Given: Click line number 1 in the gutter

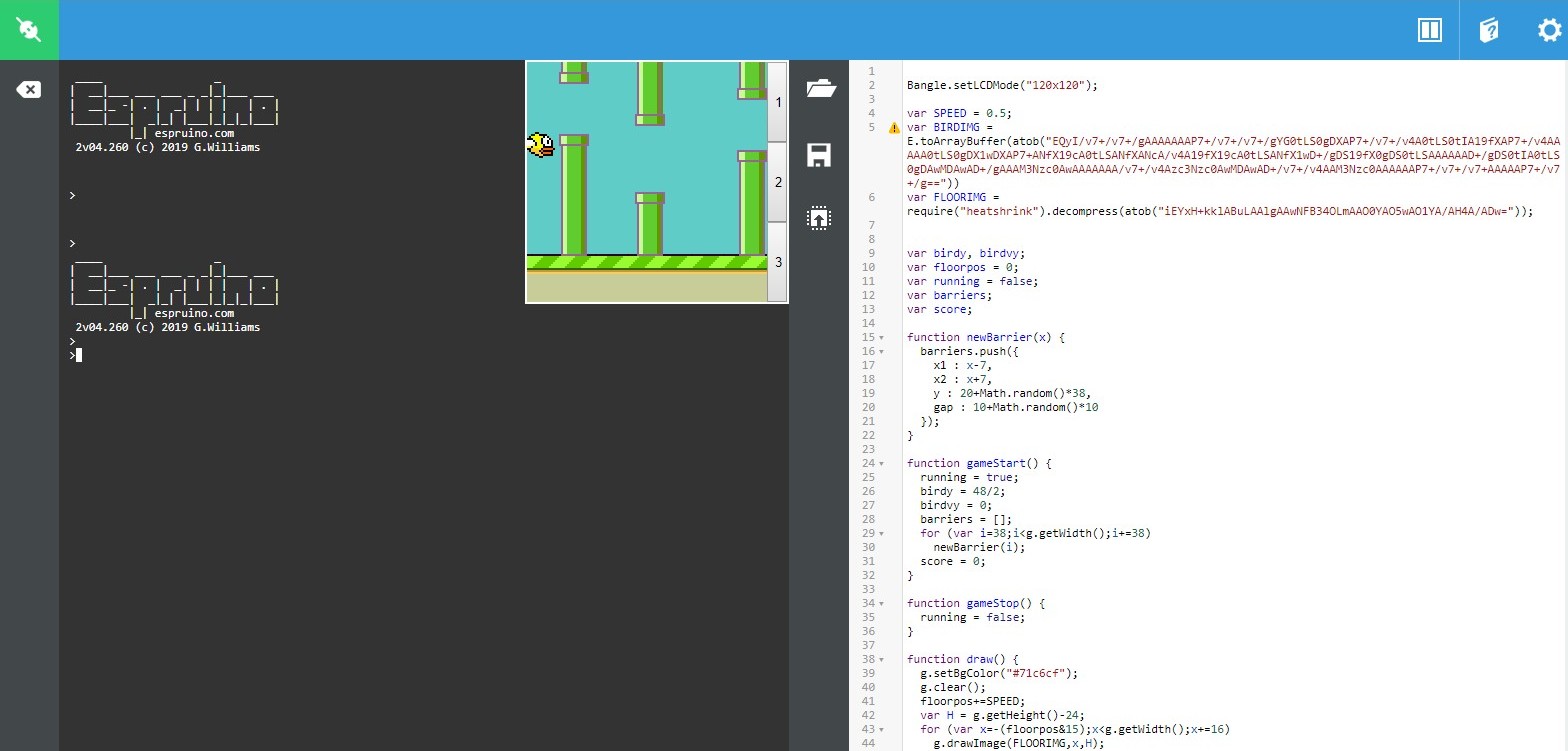Looking at the screenshot, I should pyautogui.click(x=871, y=71).
